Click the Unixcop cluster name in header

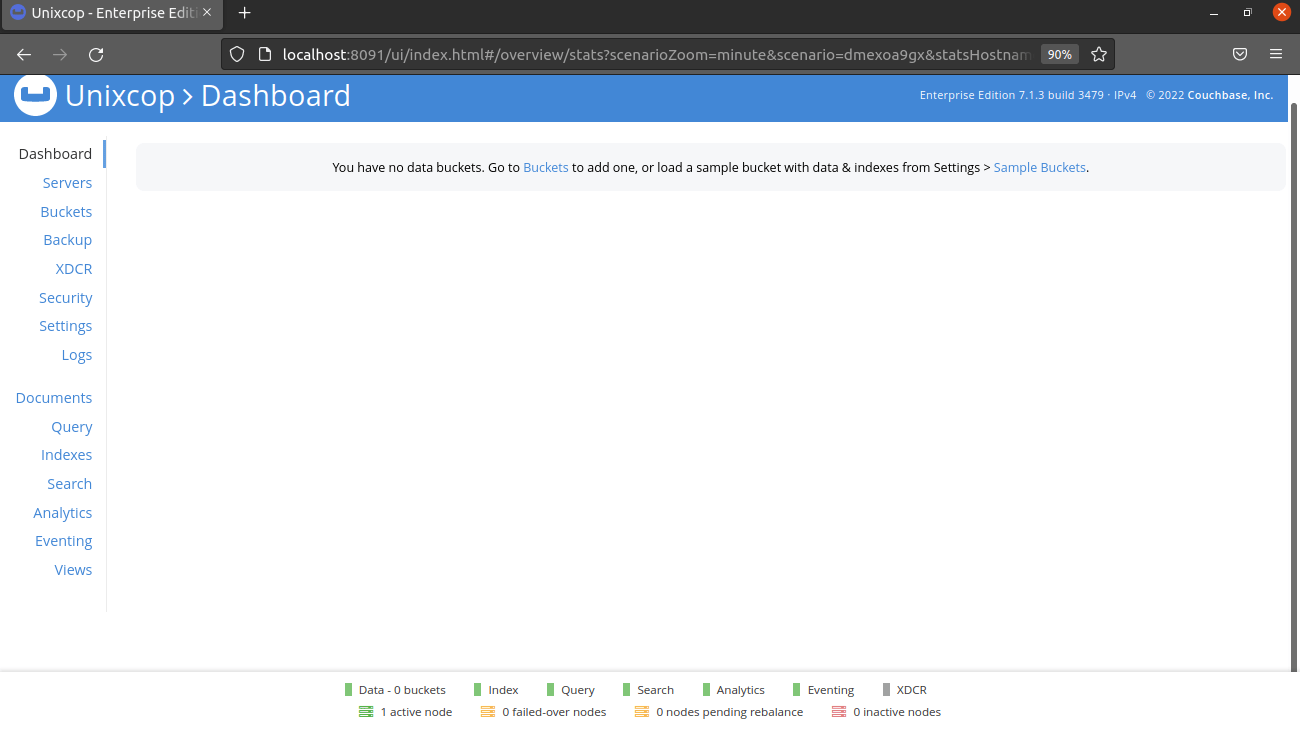120,96
